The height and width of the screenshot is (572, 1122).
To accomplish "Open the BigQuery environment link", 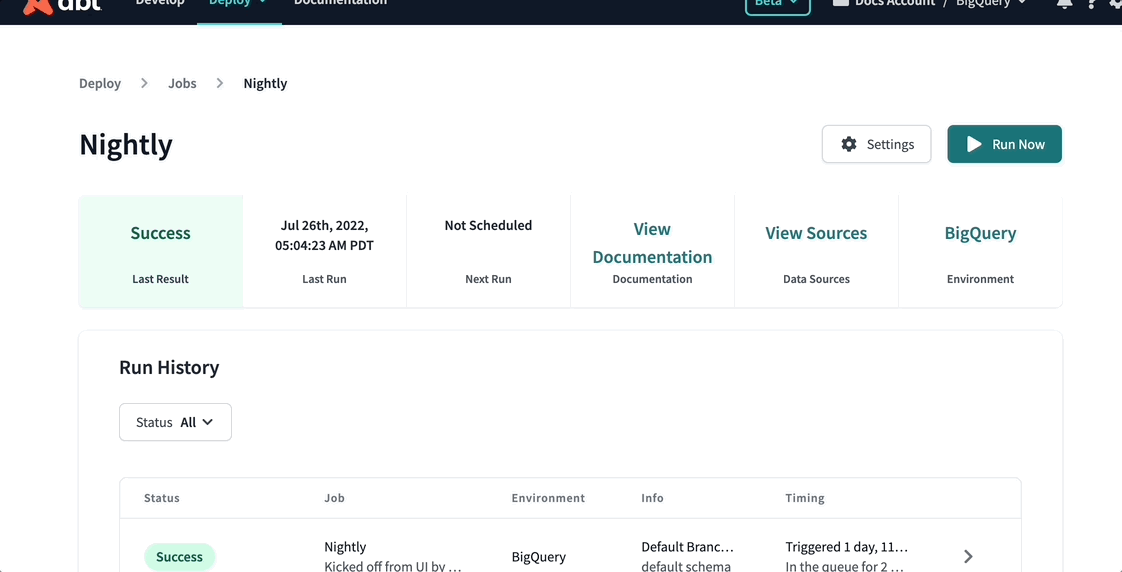I will coord(980,233).
